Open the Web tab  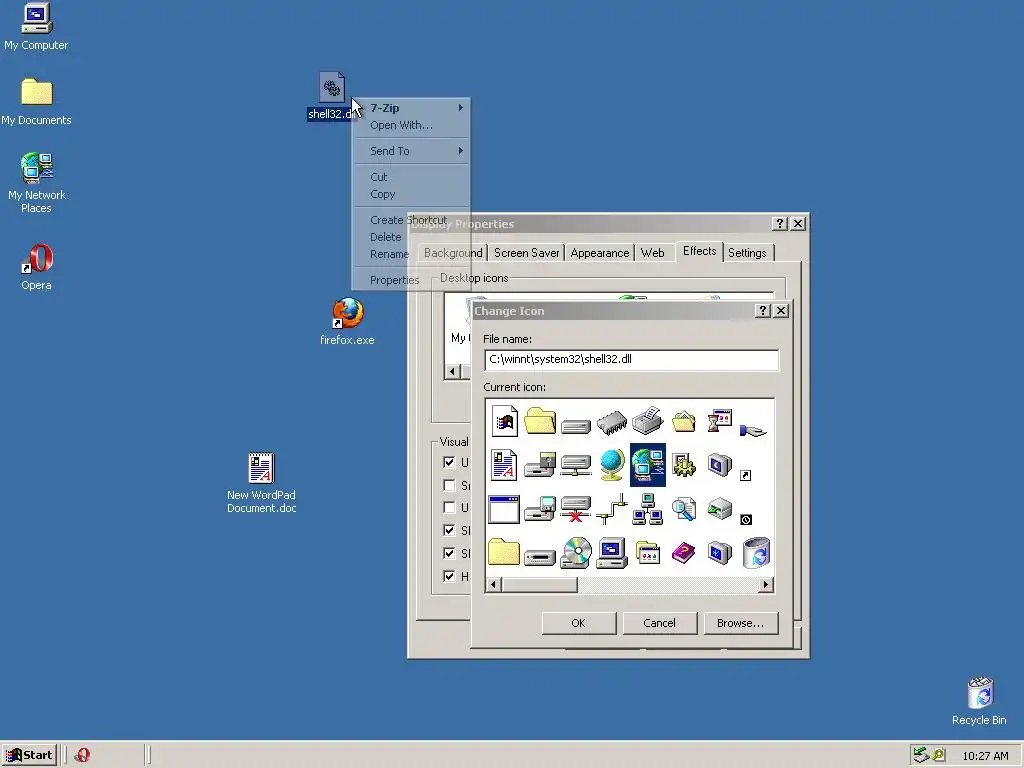pyautogui.click(x=652, y=253)
